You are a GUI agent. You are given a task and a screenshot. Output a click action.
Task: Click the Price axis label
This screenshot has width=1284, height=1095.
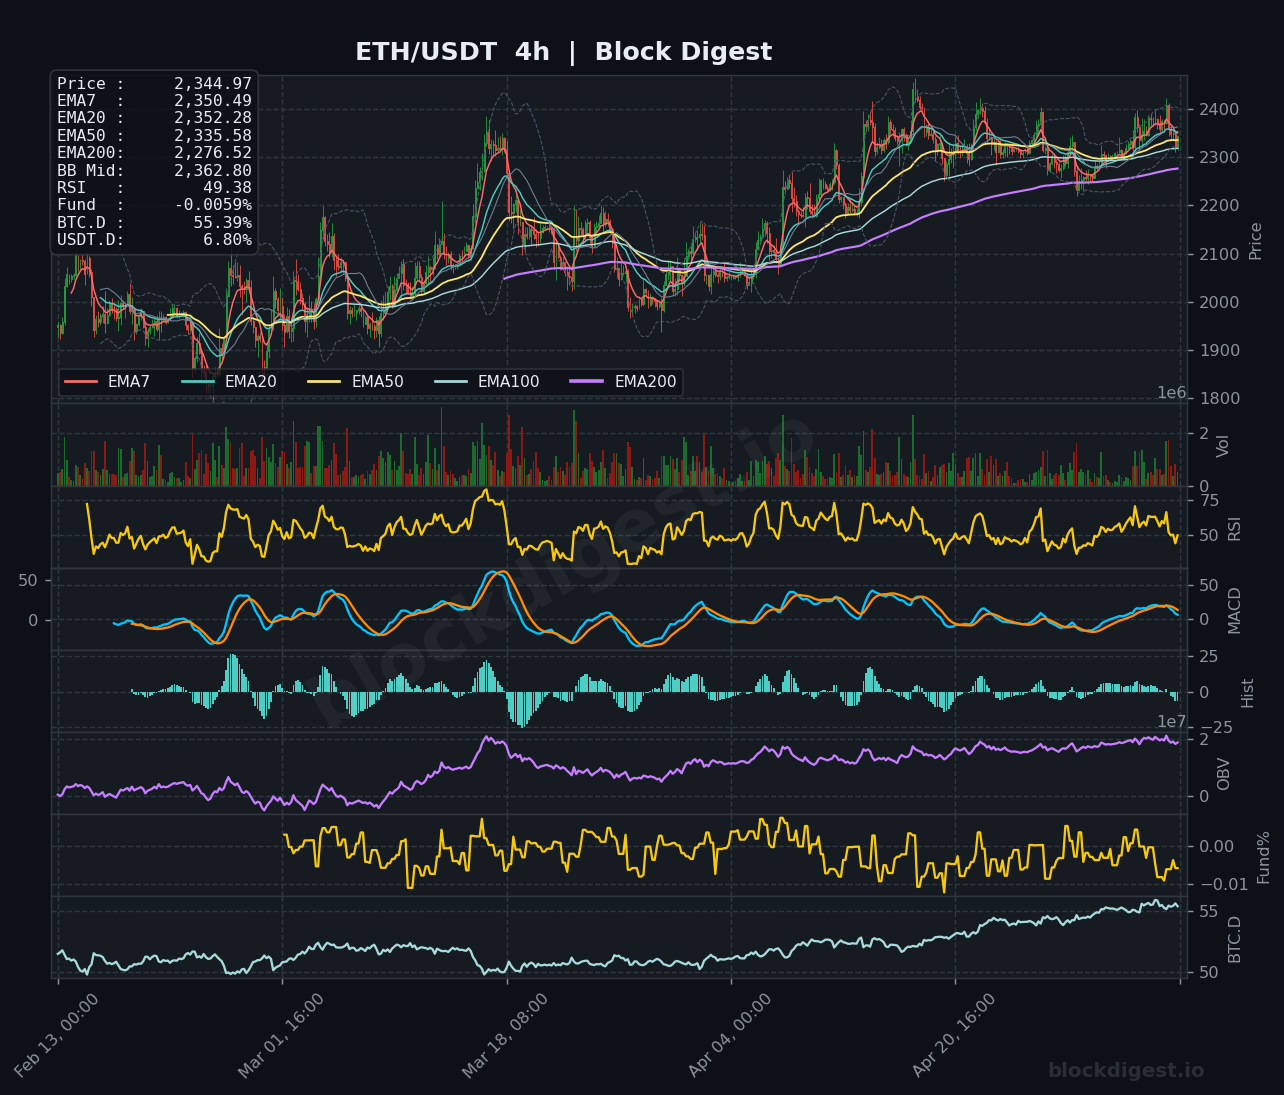[x=1256, y=241]
